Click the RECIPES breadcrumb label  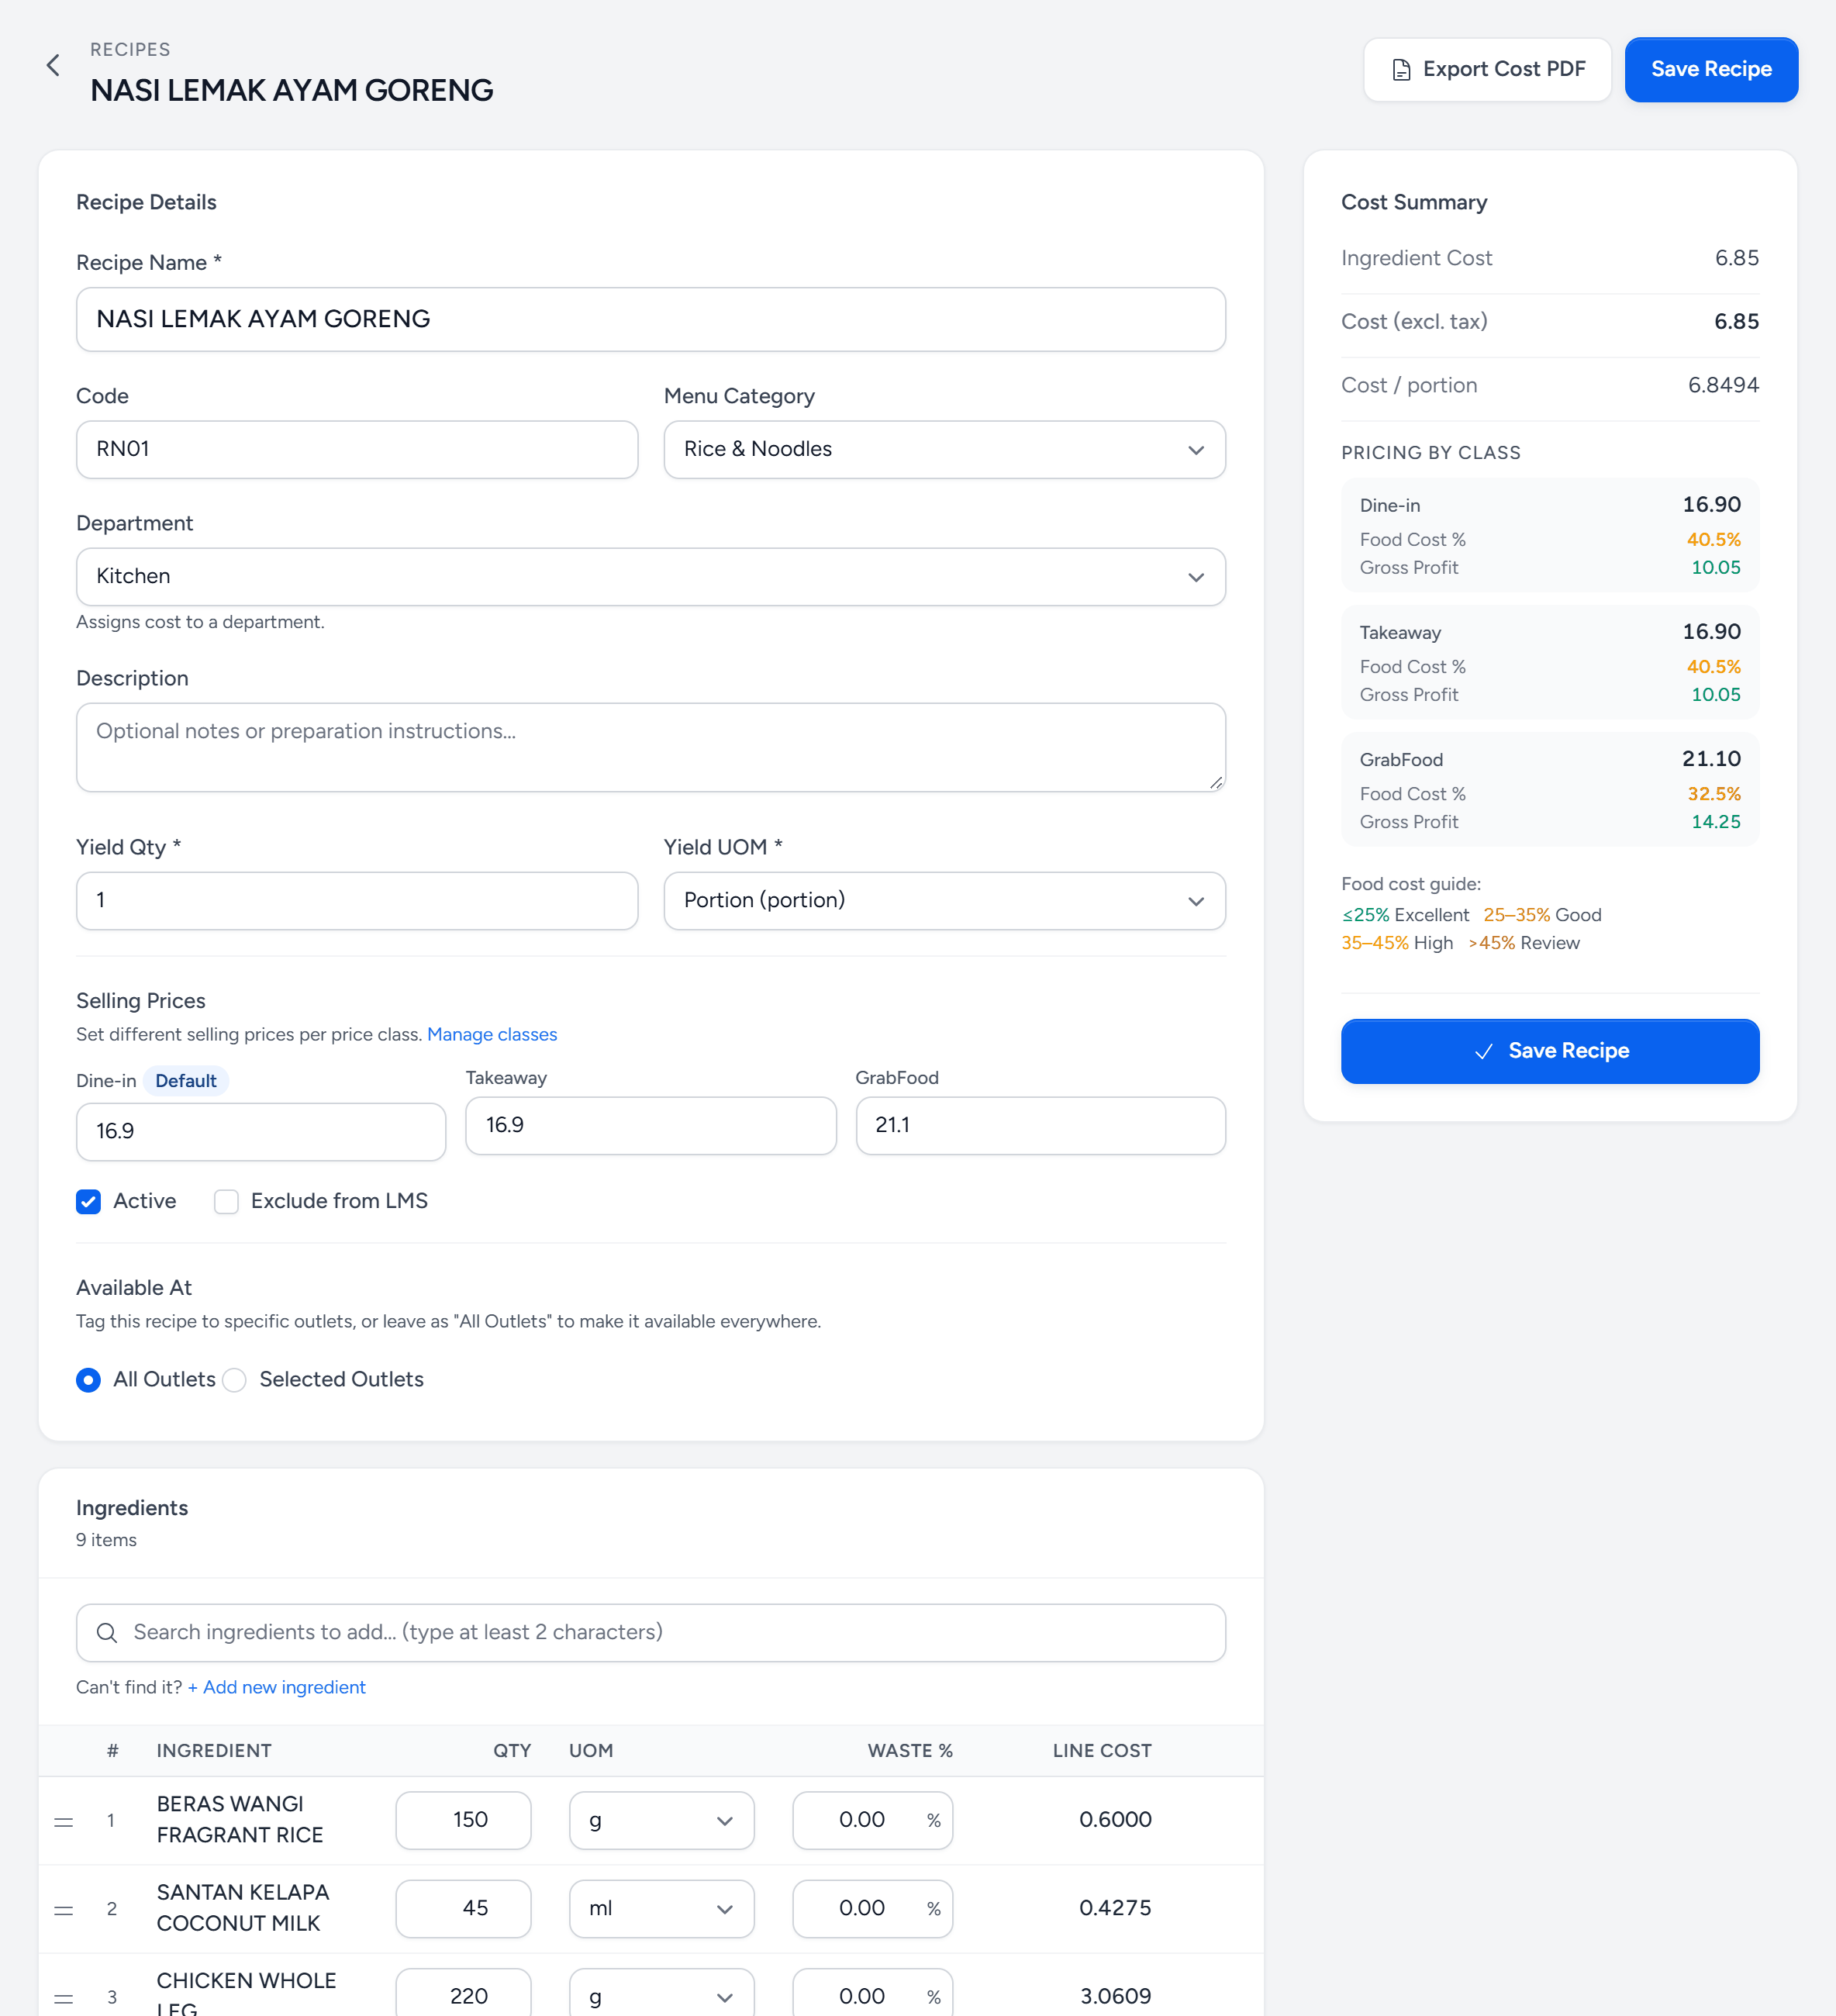point(130,49)
